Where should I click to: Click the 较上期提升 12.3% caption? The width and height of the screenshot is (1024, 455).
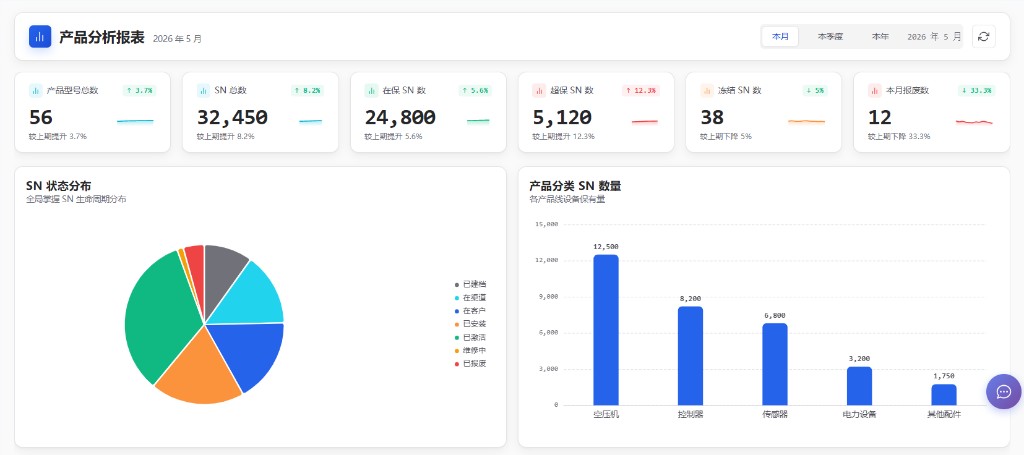click(563, 136)
